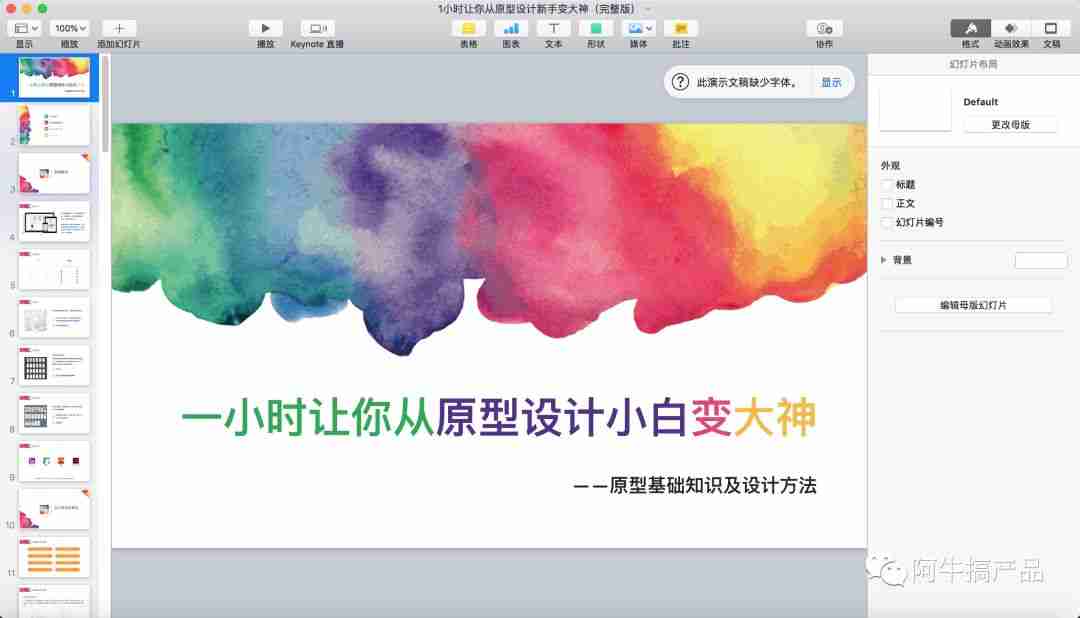Enable the 标题 checkbox
1080x618 pixels.
coord(886,184)
